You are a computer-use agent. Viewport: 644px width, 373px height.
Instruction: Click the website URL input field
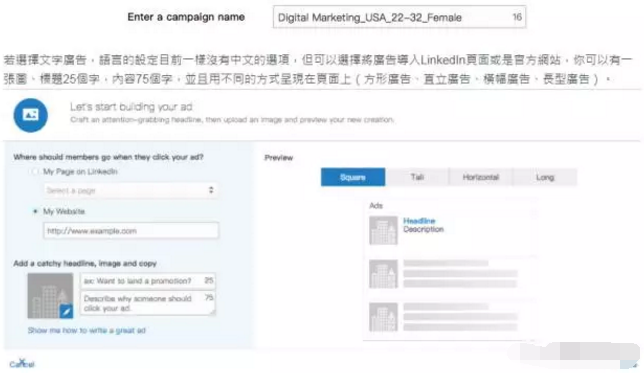(131, 231)
